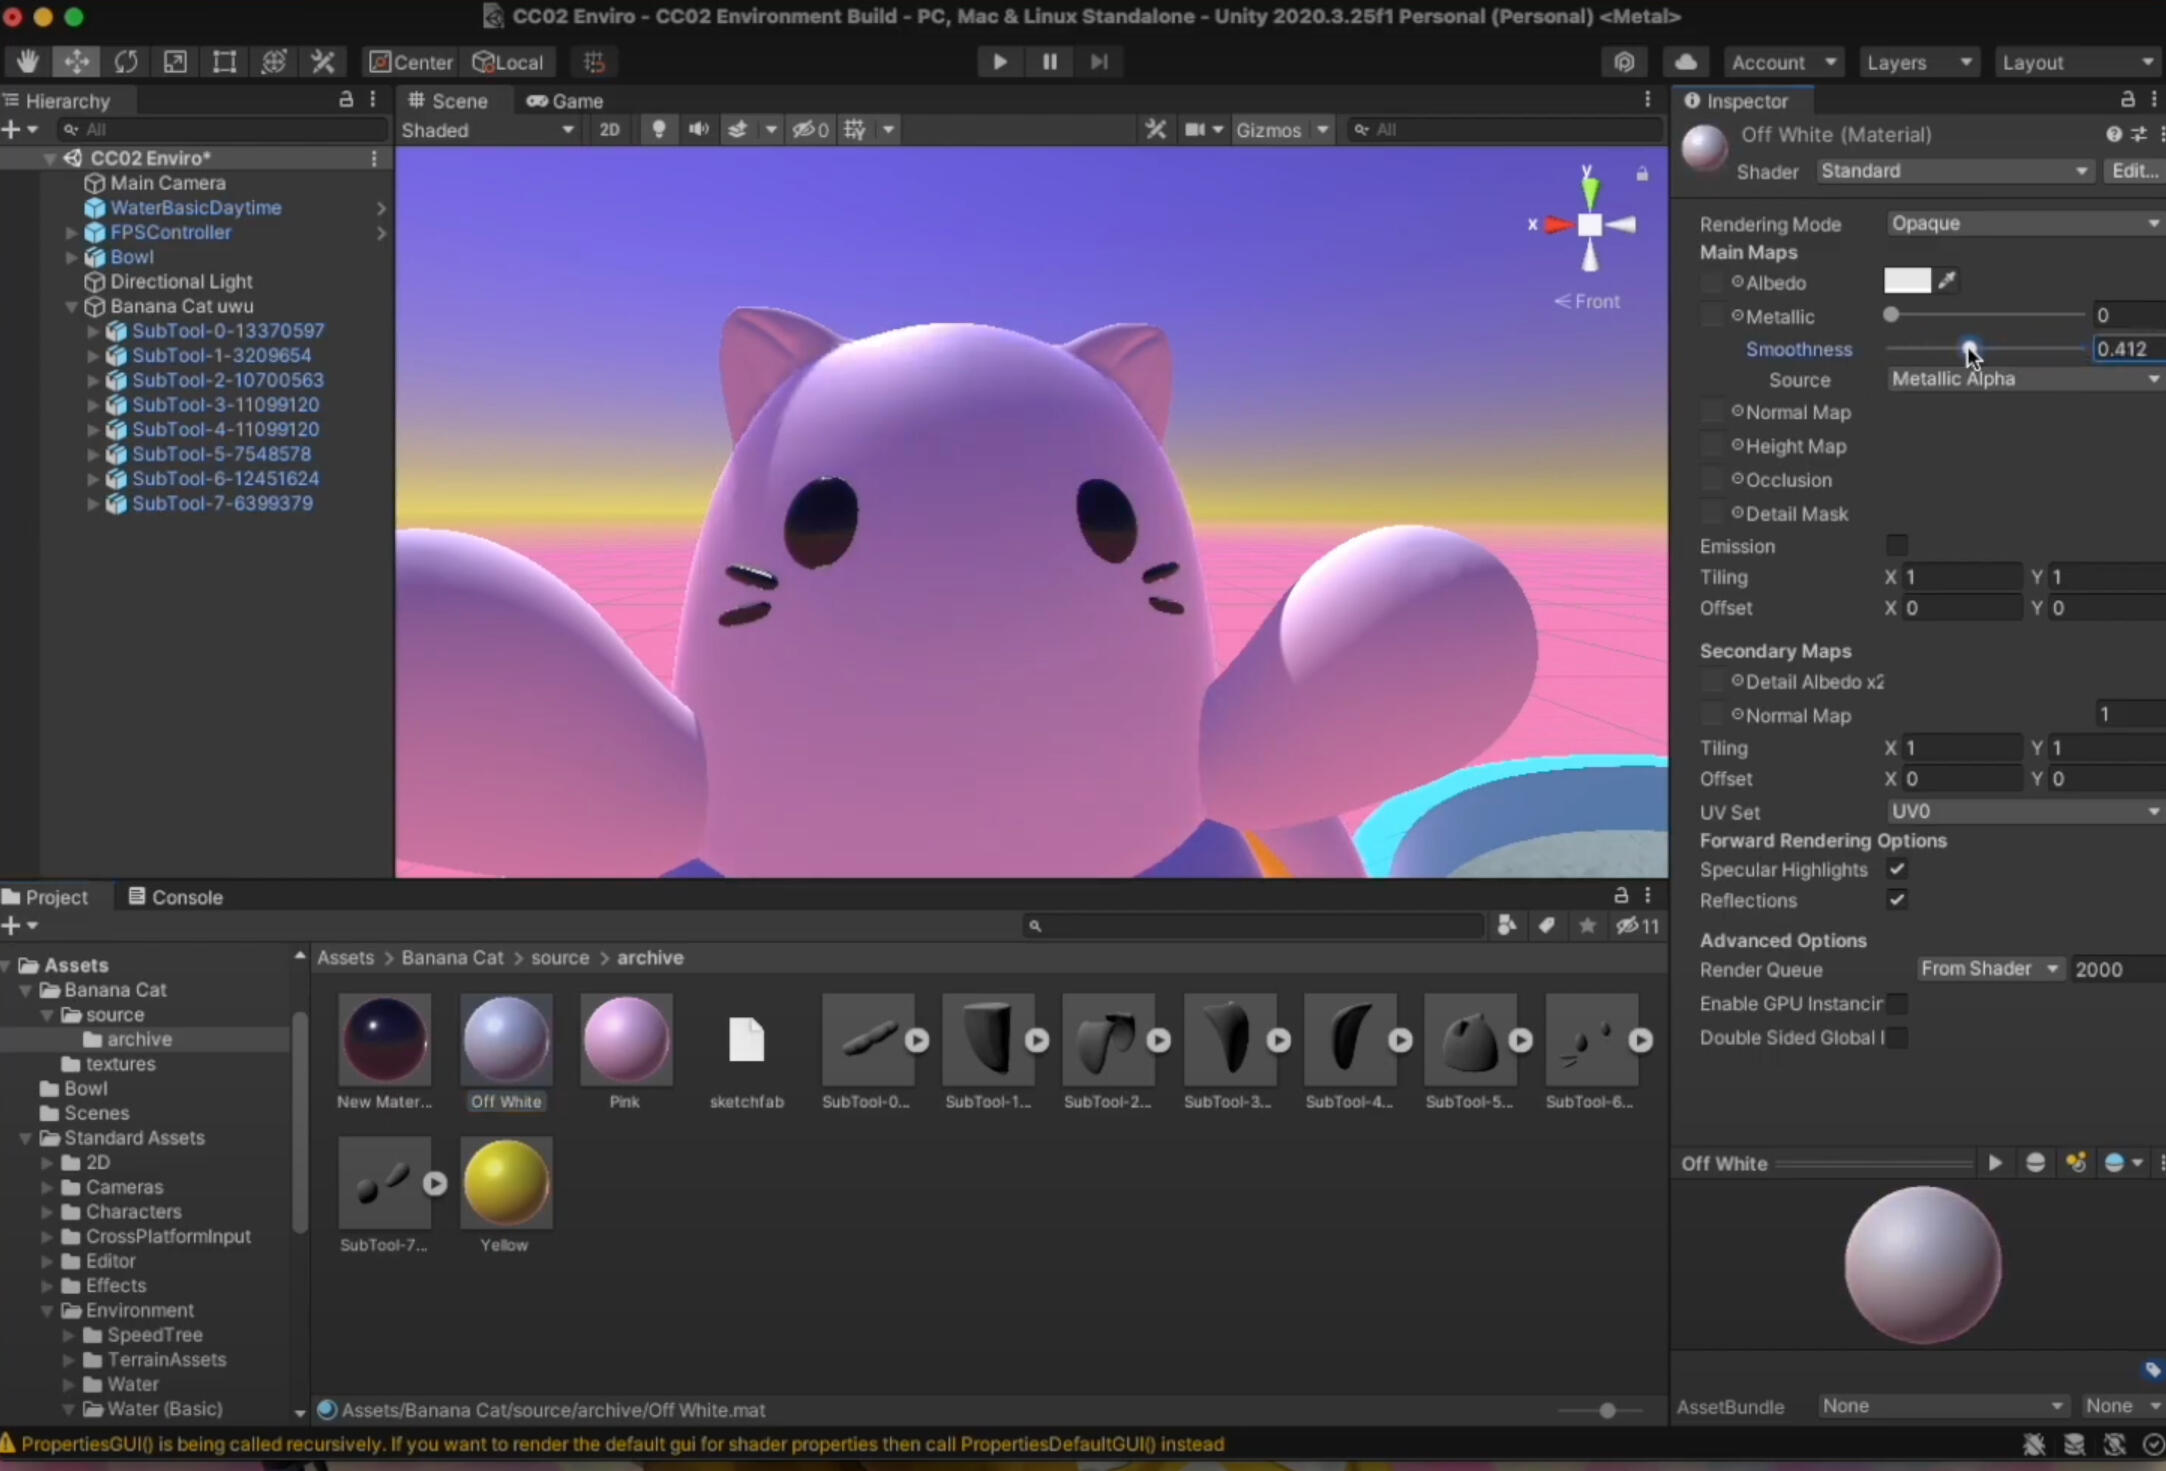Lock the Inspector panel

[2127, 100]
